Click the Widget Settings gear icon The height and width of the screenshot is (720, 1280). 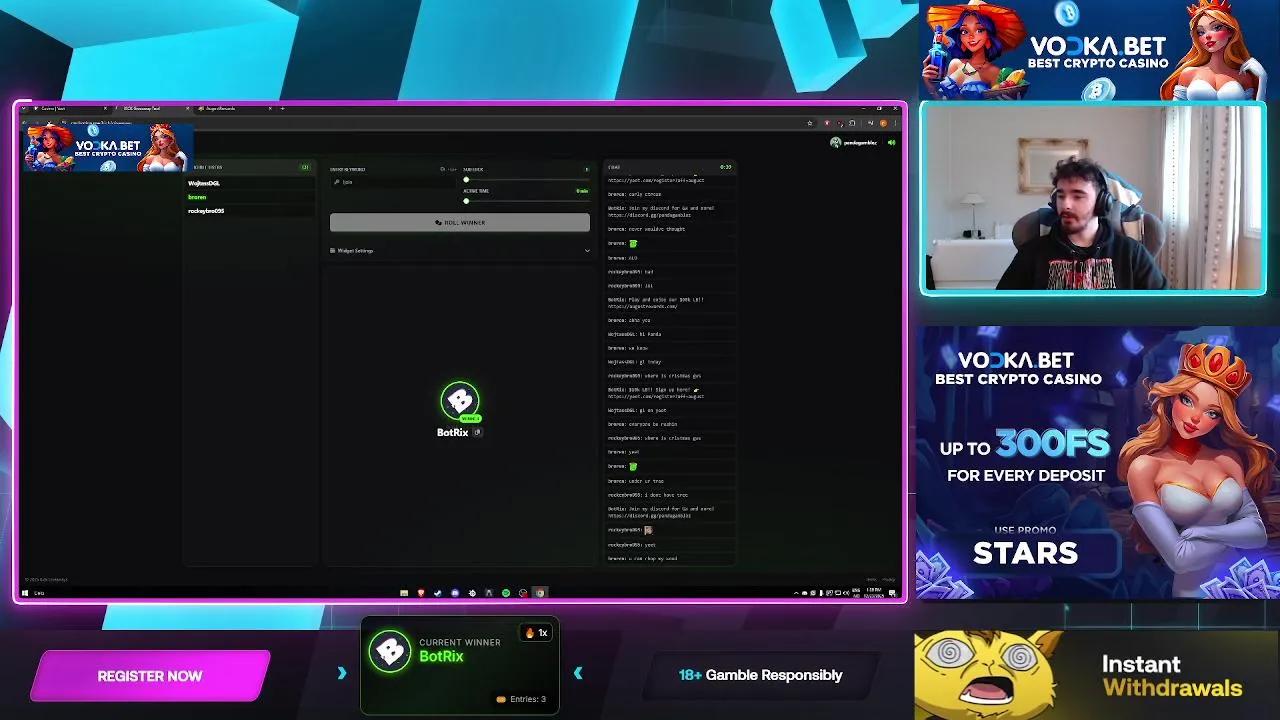coord(333,250)
